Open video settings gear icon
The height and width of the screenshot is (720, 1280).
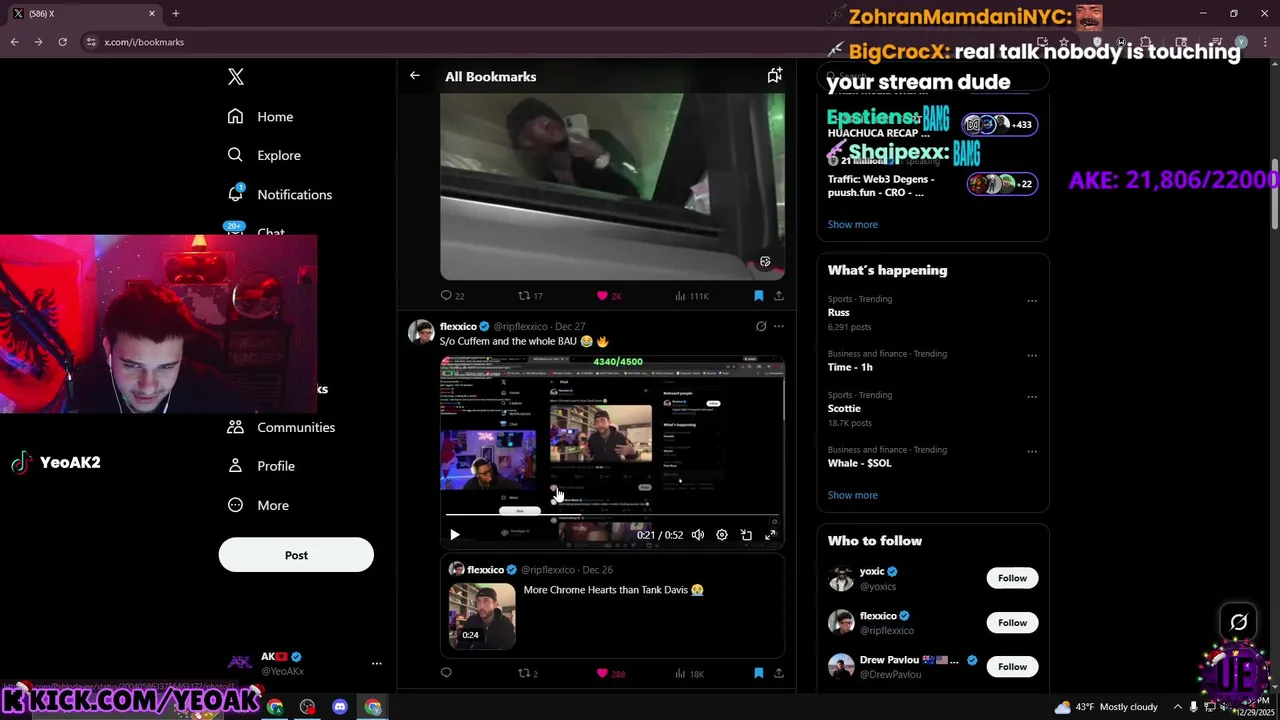click(x=721, y=535)
